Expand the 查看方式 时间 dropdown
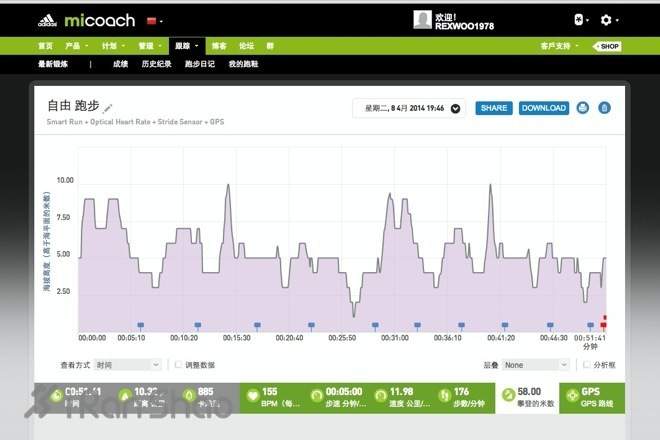 (128, 365)
